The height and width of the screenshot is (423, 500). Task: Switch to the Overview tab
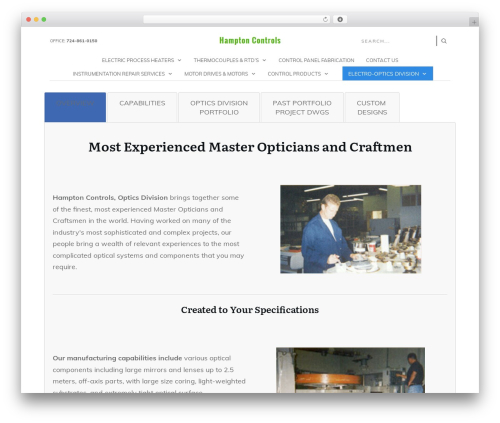(x=75, y=107)
